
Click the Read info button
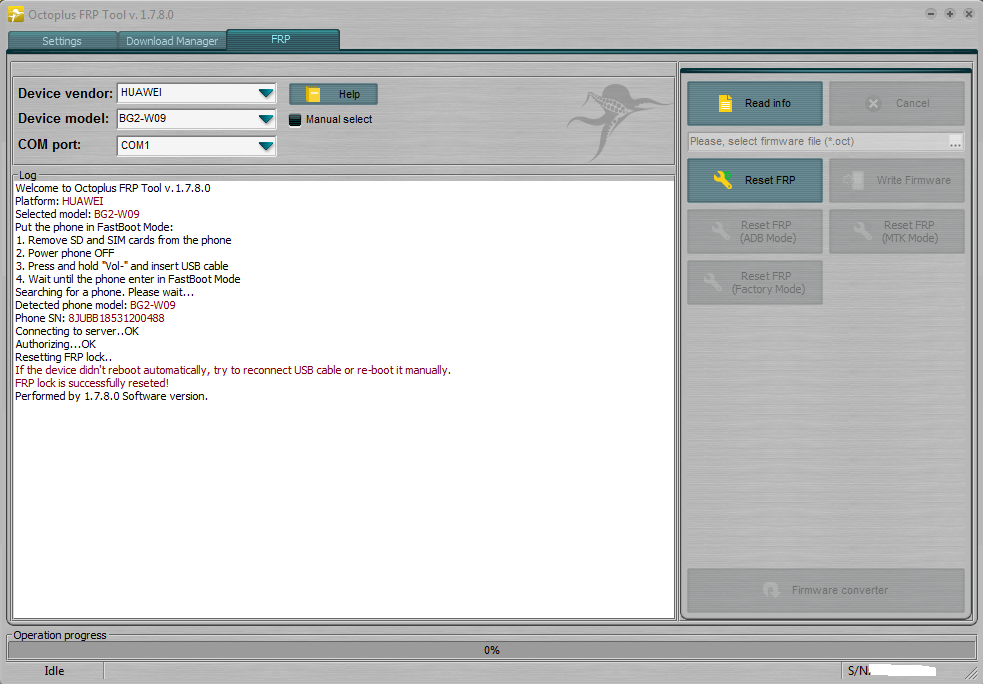755,103
